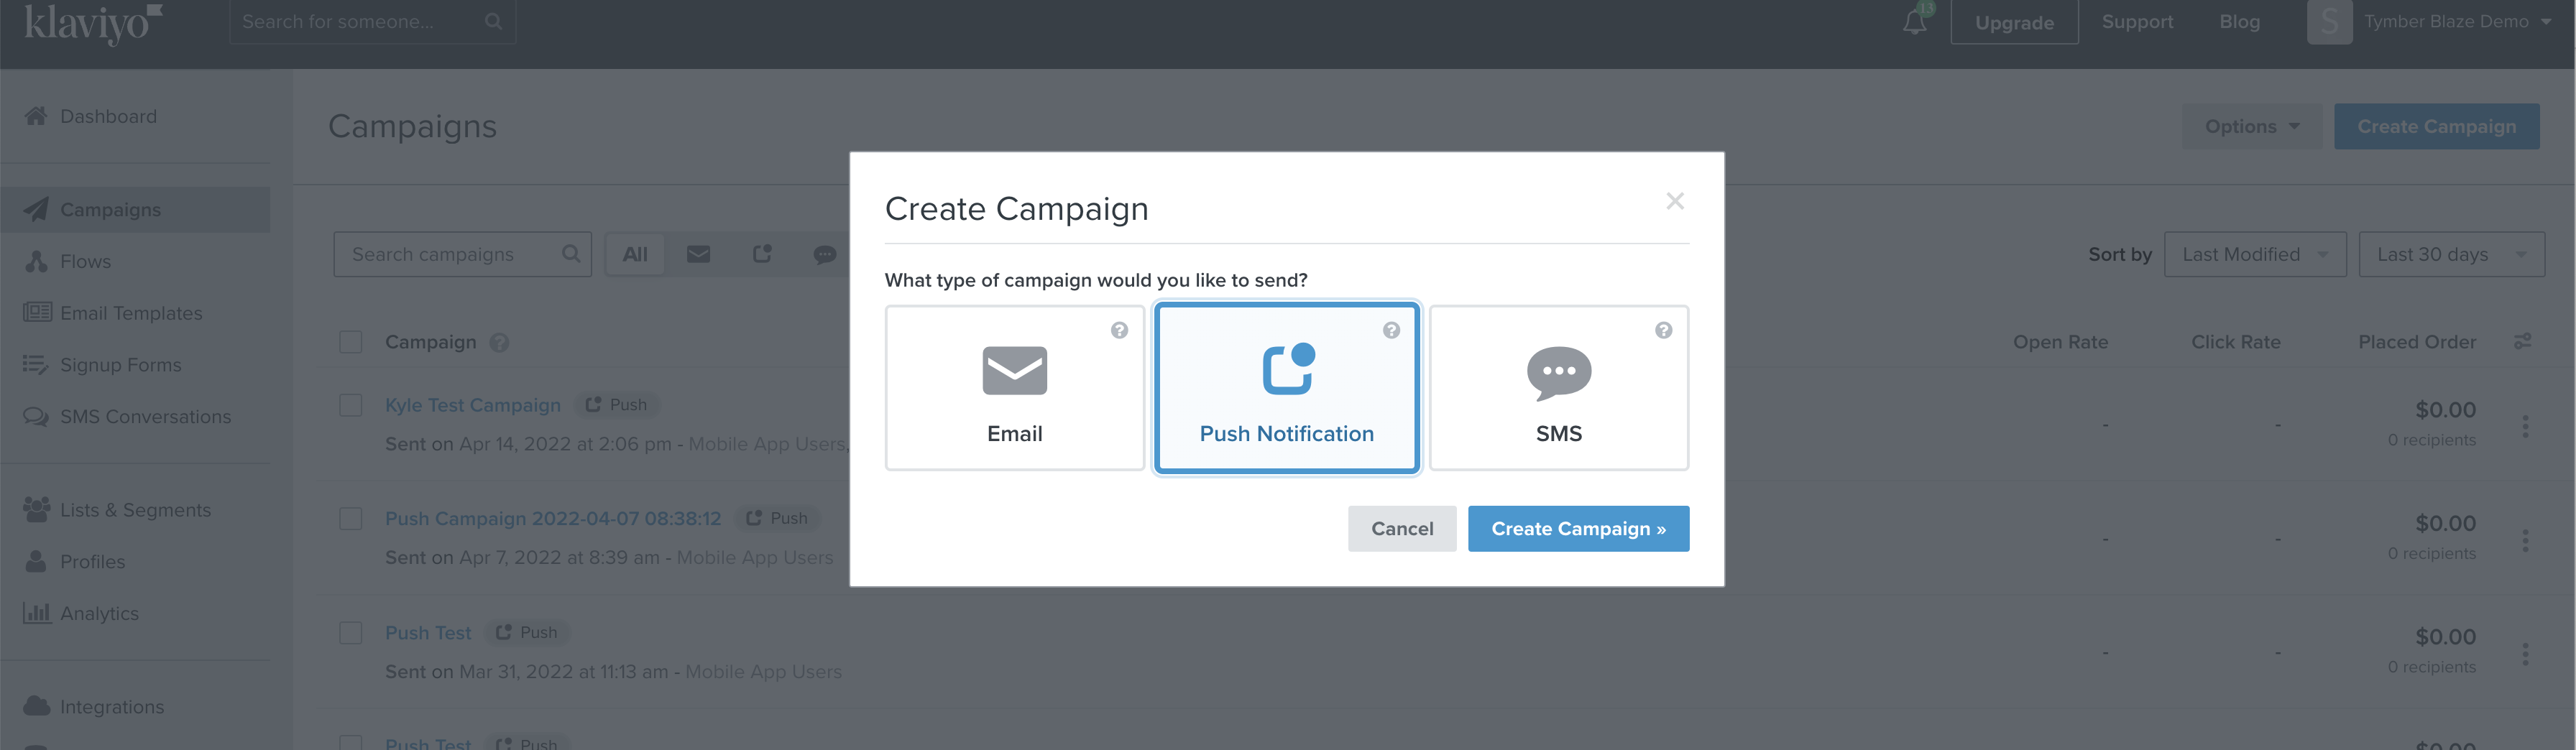Filter campaigns by email envelope icon

pos(698,254)
